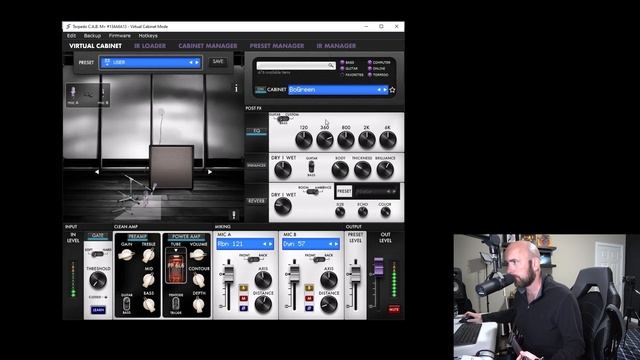Click the Mic A microphone icon in room
The width and height of the screenshot is (640, 360).
(73, 92)
